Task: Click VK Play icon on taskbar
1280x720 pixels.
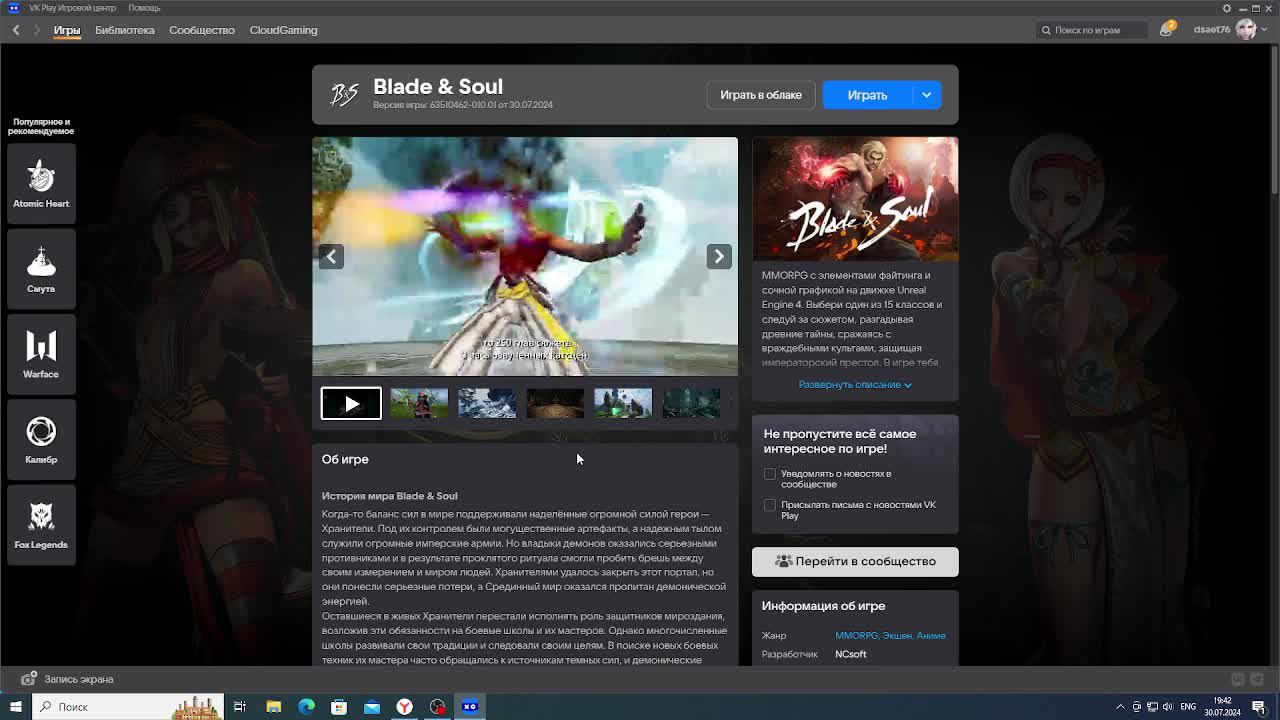Action: click(471, 707)
